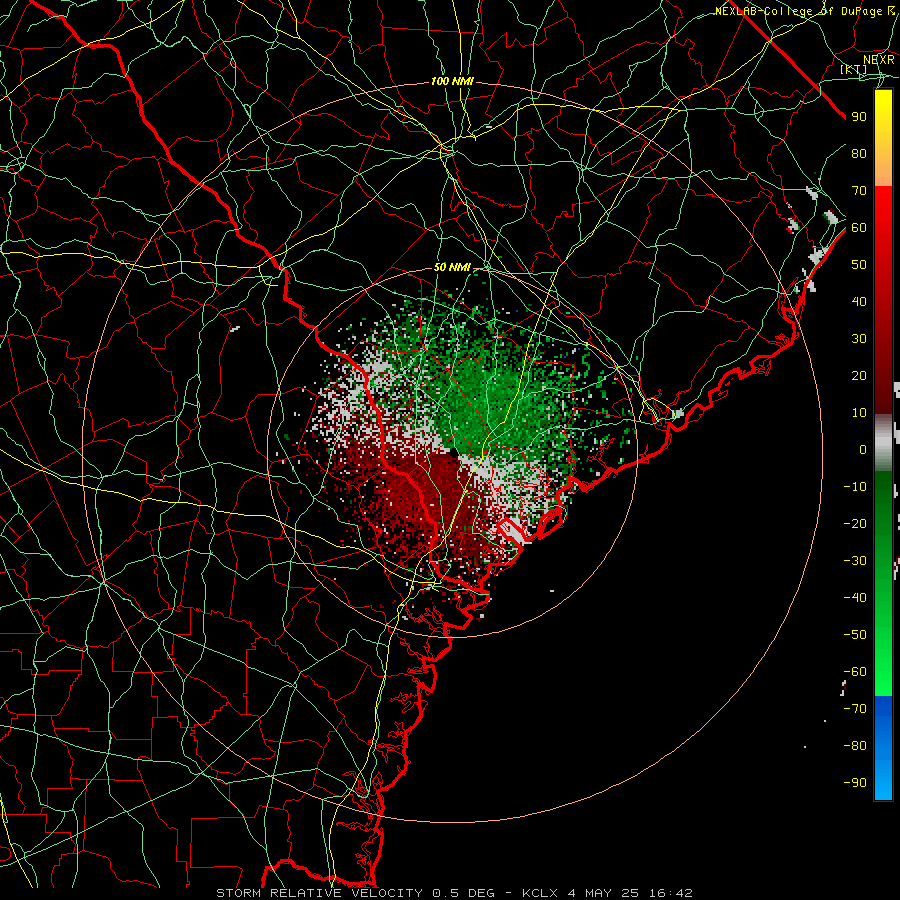The width and height of the screenshot is (900, 900).
Task: Click the 10 value on velocity scale
Action: point(859,413)
